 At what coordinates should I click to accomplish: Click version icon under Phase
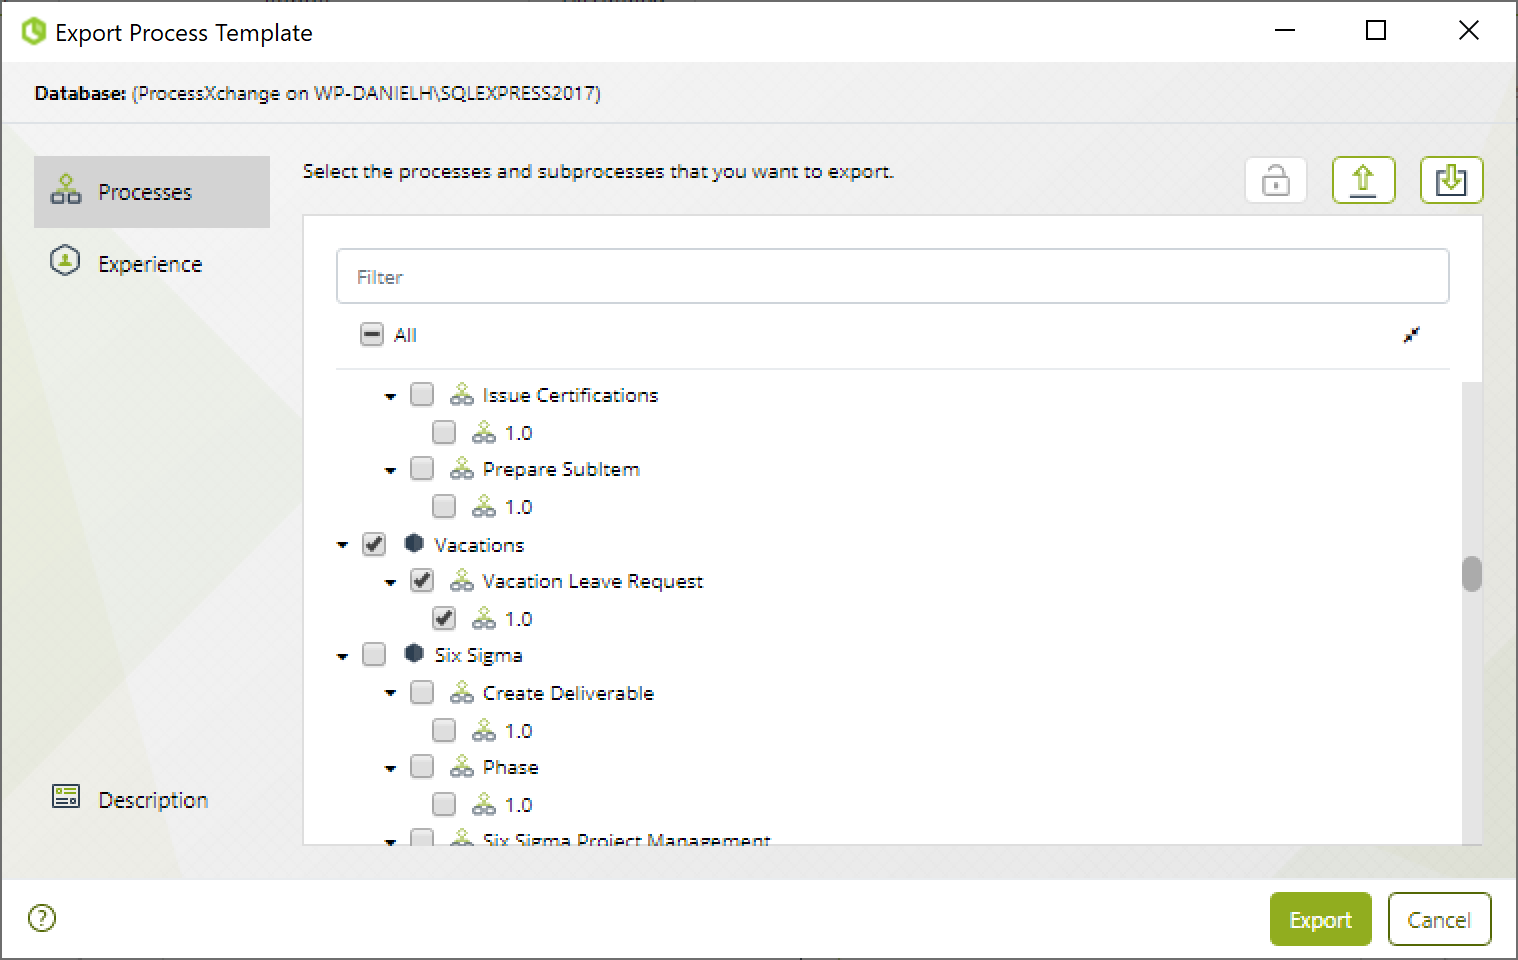coord(483,805)
